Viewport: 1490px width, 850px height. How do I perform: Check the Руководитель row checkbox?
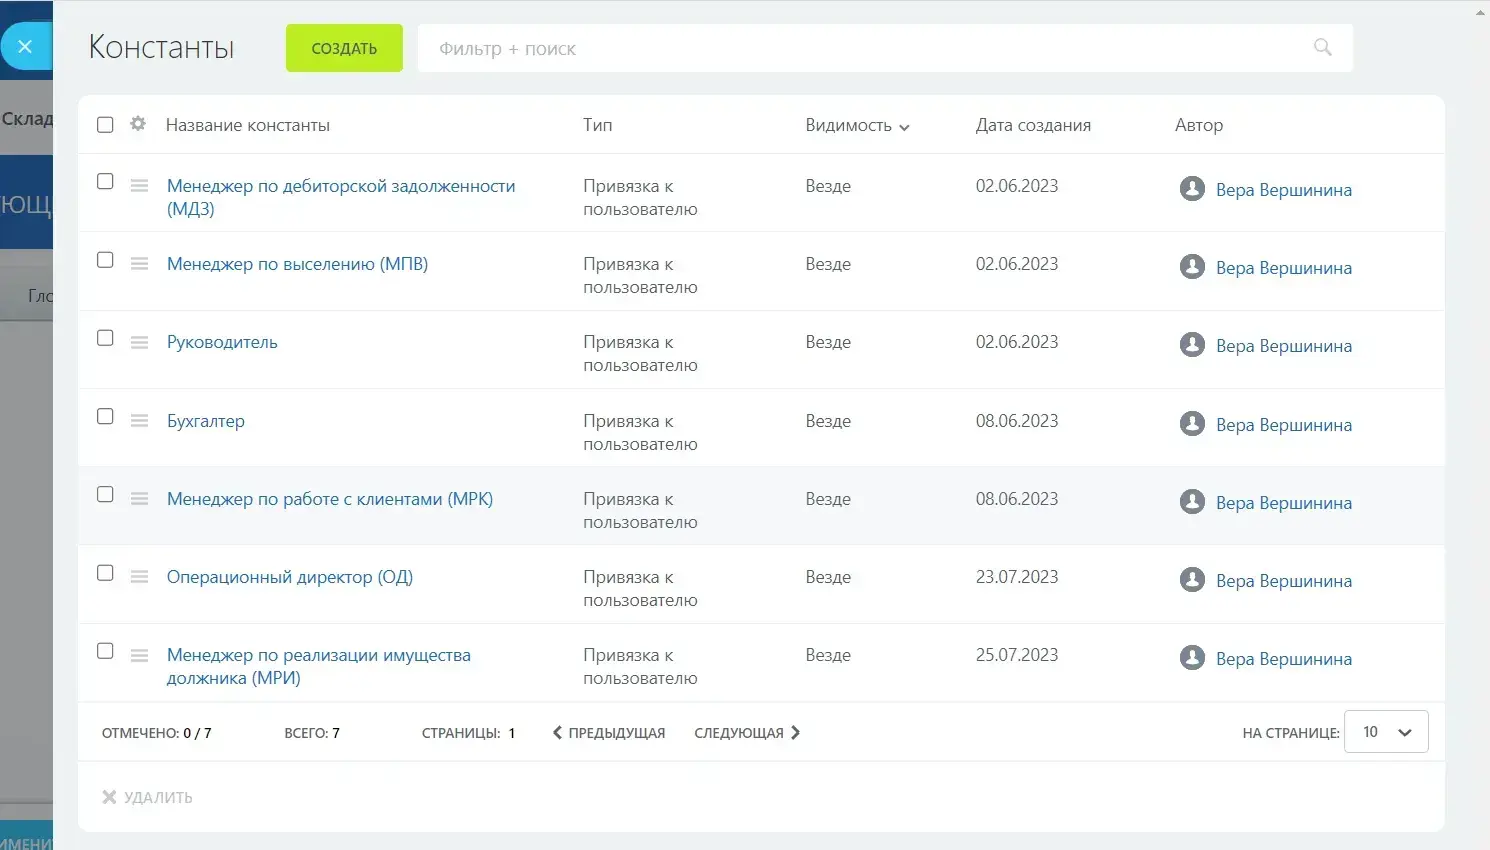105,338
